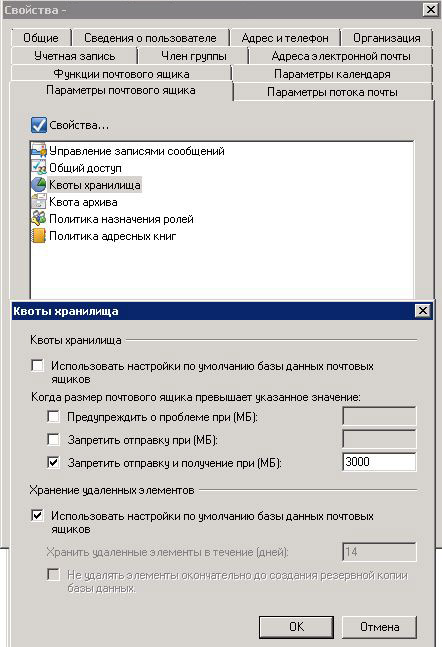Toggle Предупреждать о проблеме при (МБ) checkbox

pos(54,416)
